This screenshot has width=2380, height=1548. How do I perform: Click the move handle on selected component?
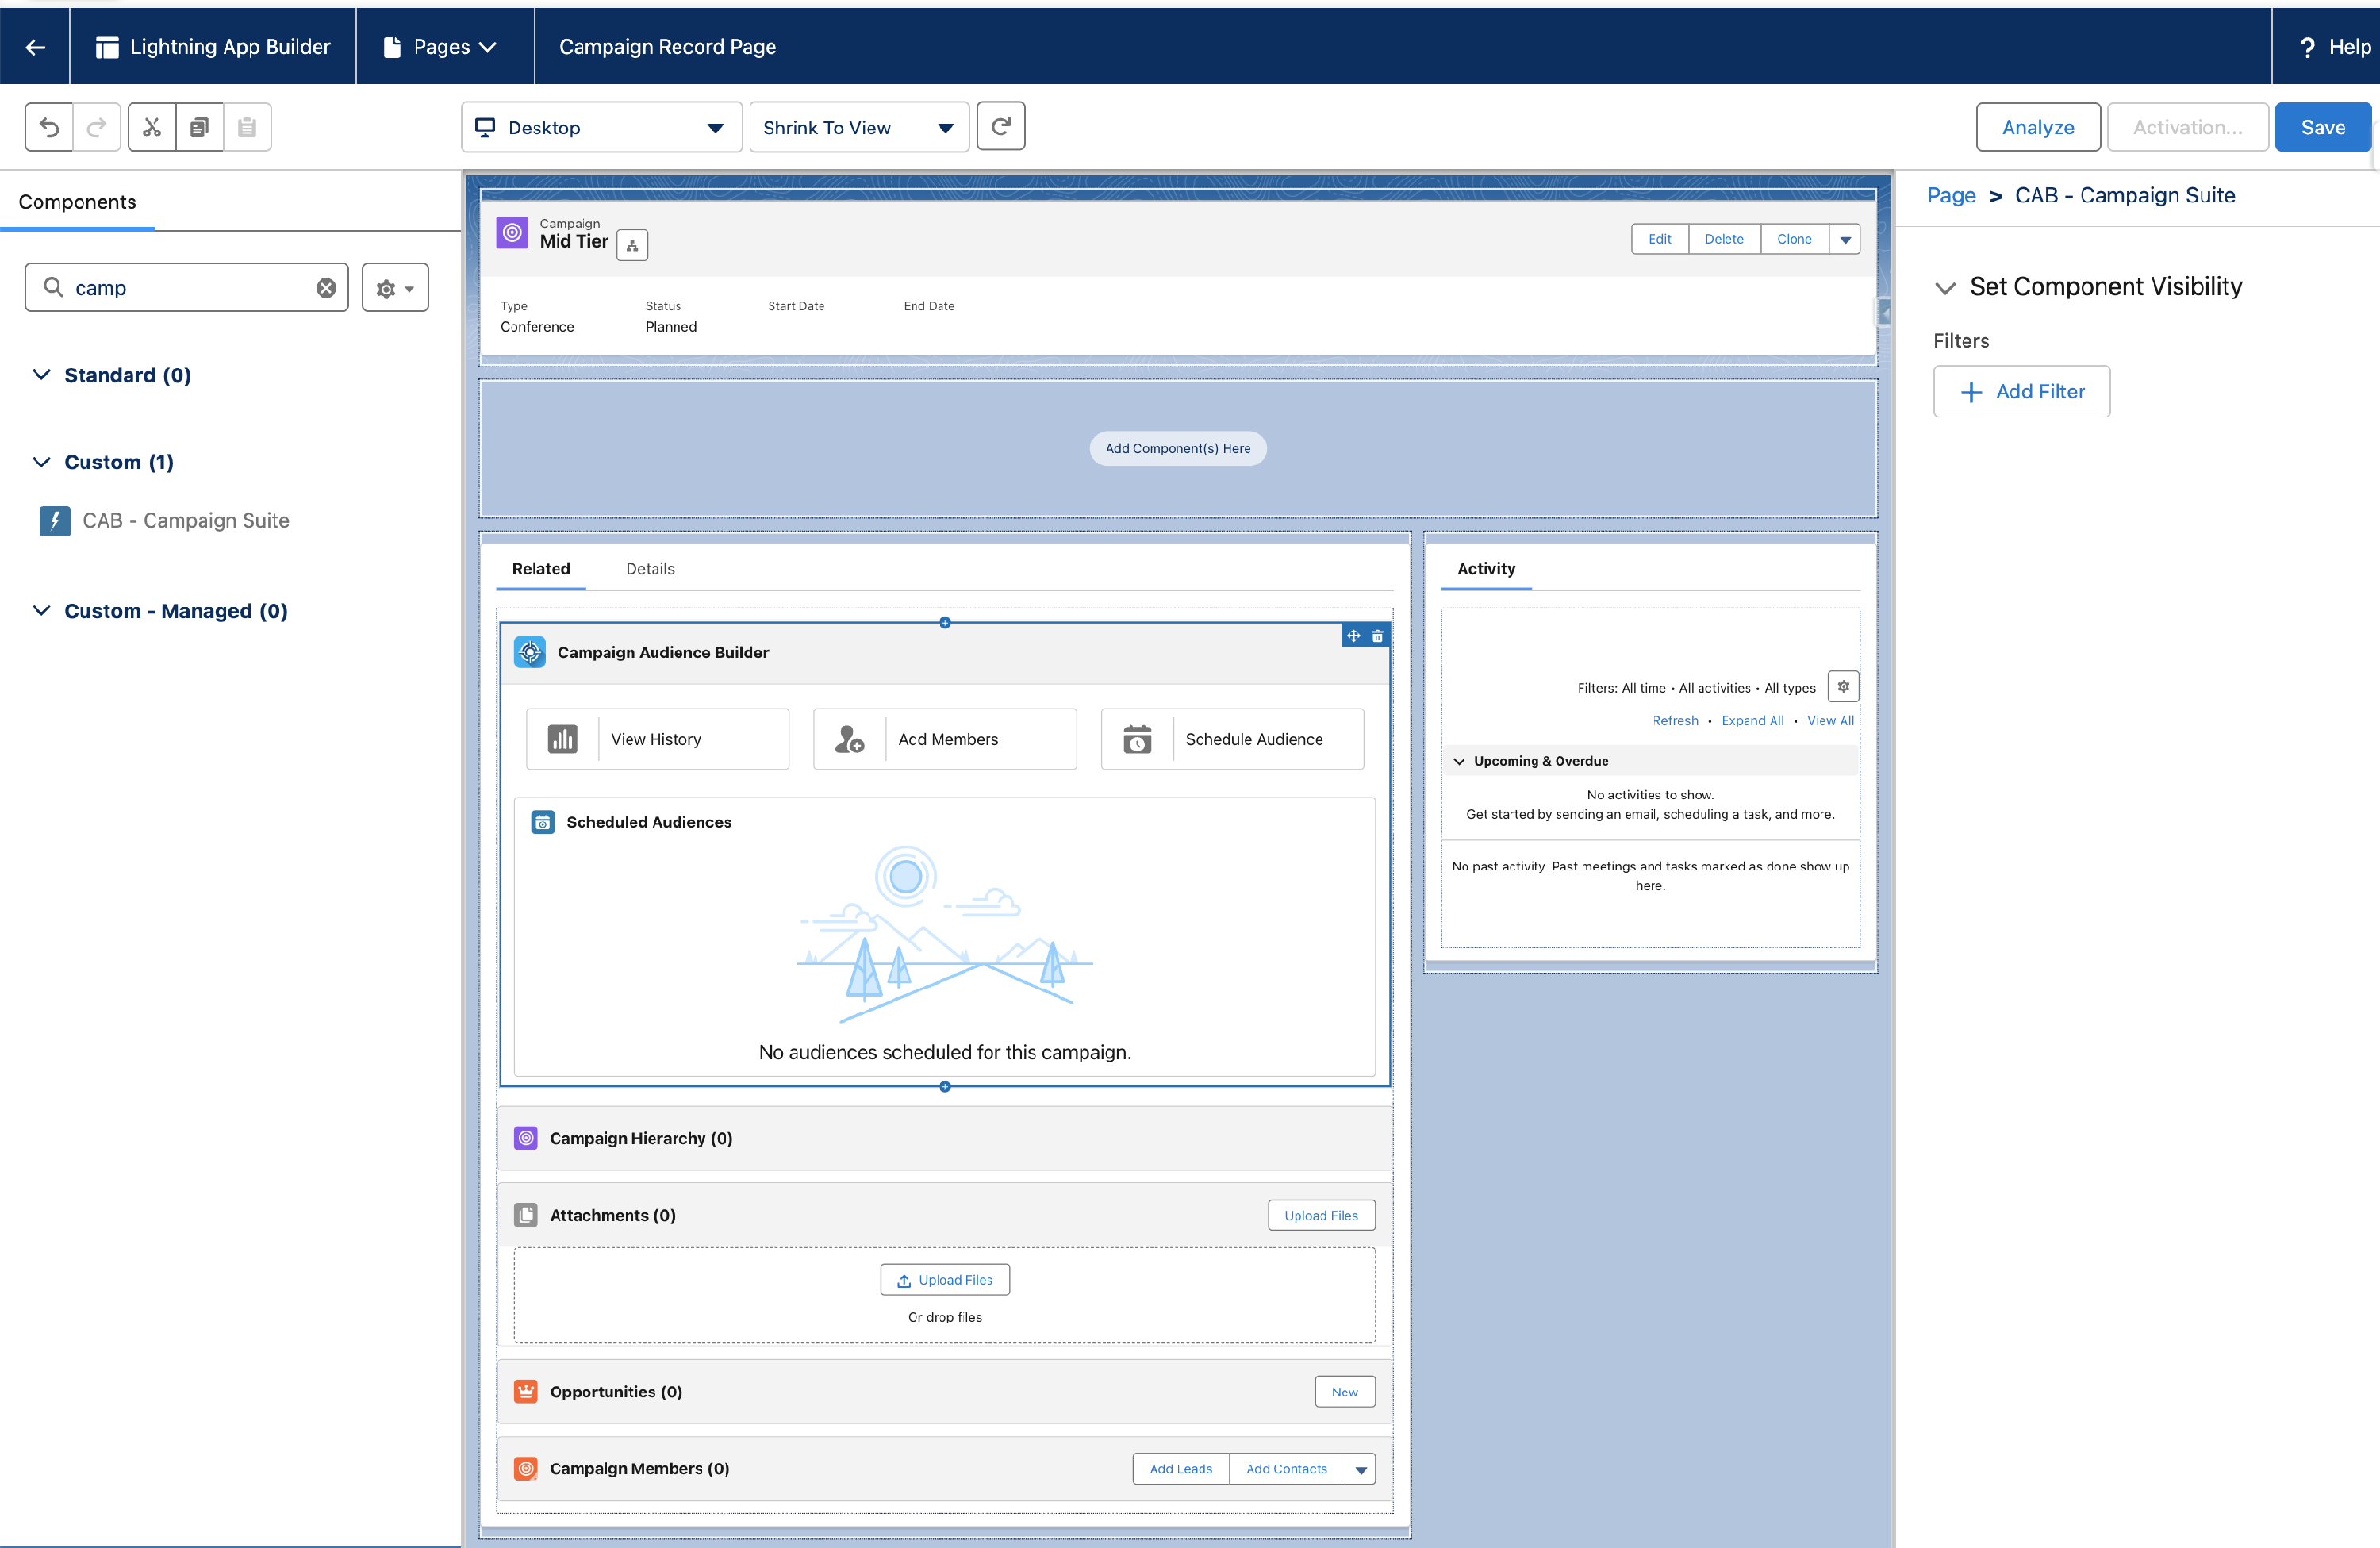tap(1353, 636)
